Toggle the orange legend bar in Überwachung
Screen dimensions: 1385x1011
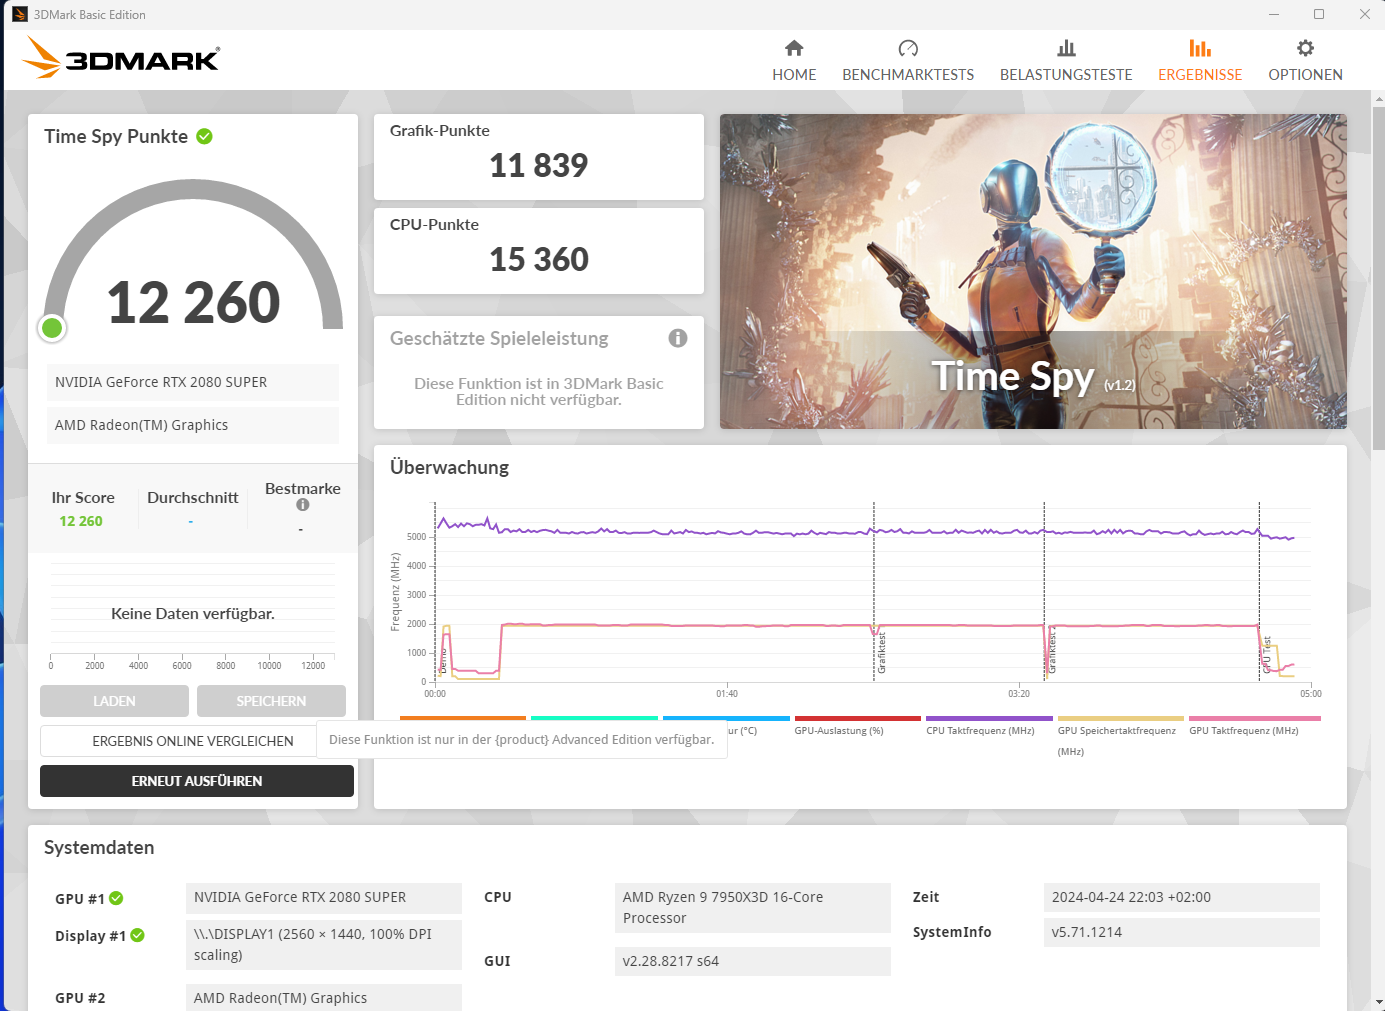pyautogui.click(x=463, y=718)
